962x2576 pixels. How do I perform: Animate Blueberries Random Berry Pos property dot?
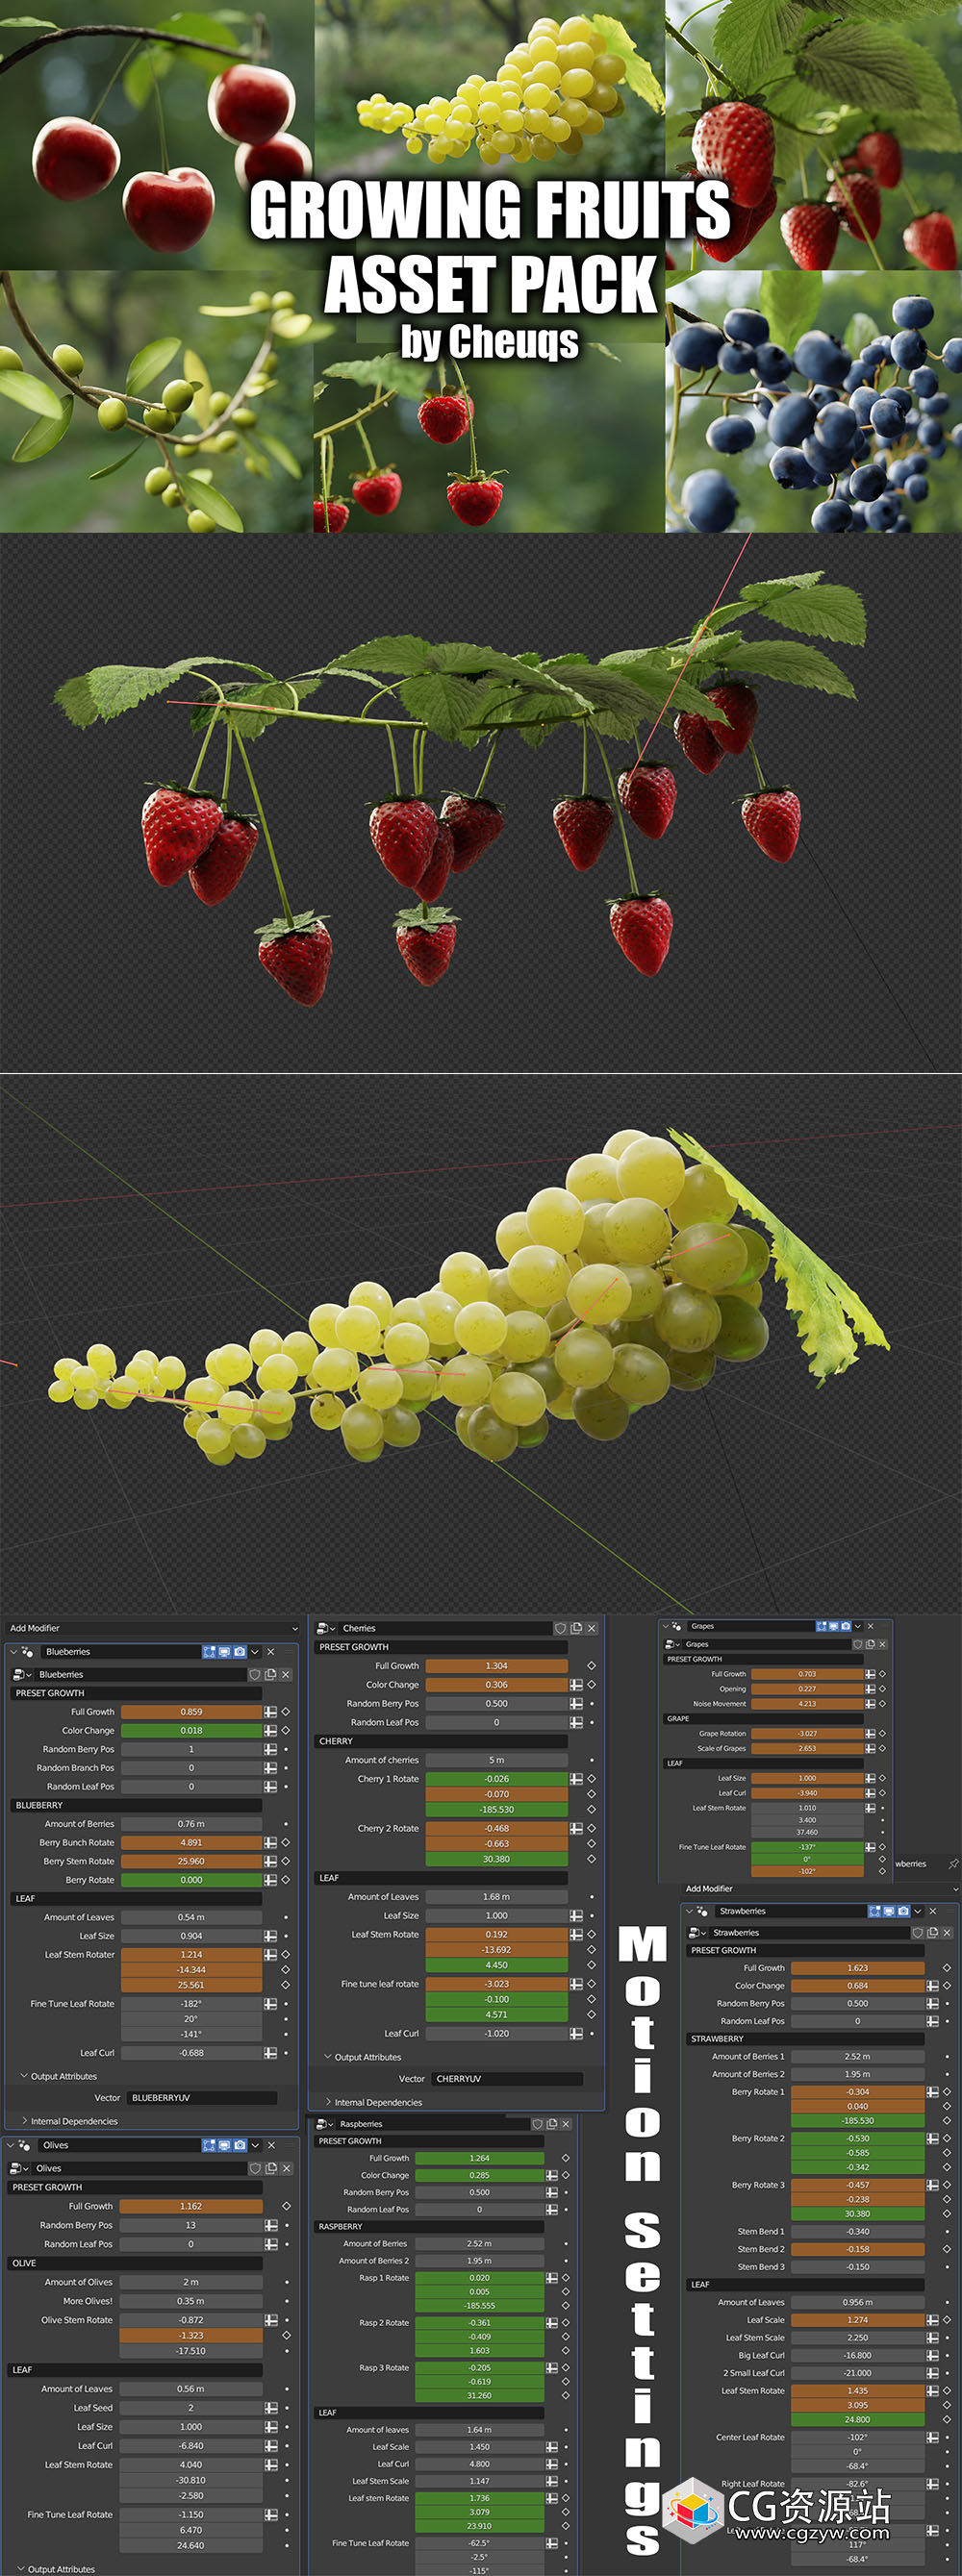(x=286, y=1749)
